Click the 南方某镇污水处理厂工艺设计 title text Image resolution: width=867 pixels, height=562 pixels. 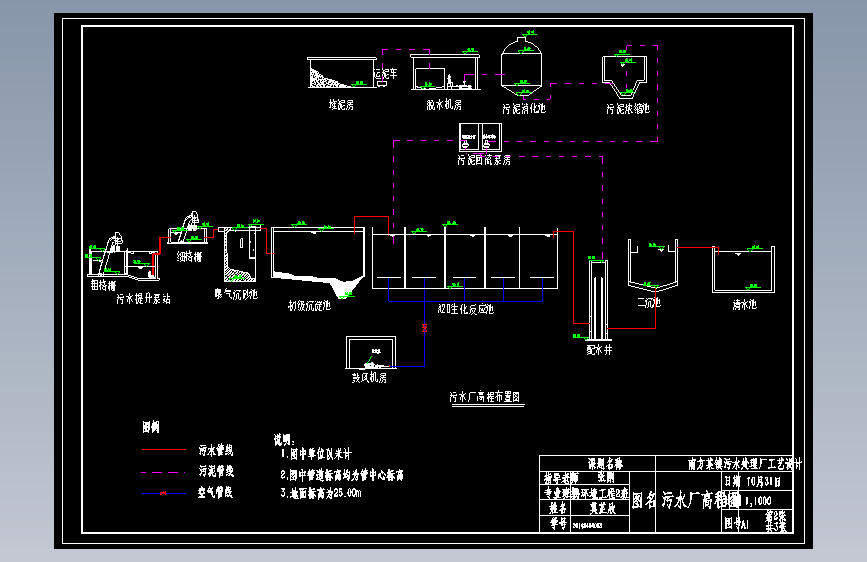click(x=744, y=464)
